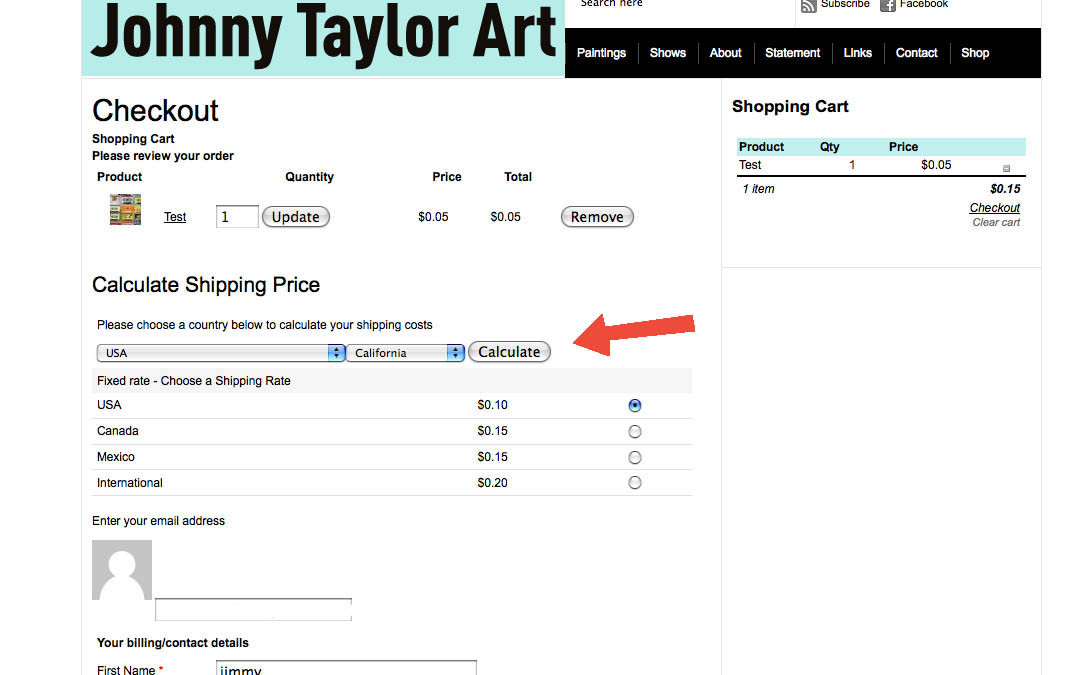Open the California state dropdown
Image resolution: width=1069 pixels, height=675 pixels.
[406, 352]
